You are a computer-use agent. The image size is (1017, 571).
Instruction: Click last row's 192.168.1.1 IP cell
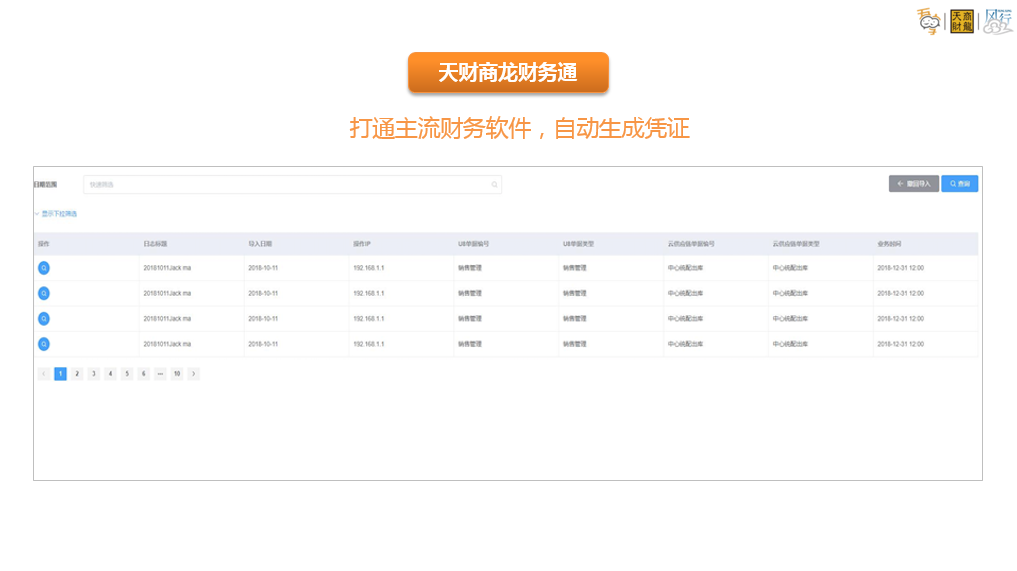[368, 344]
